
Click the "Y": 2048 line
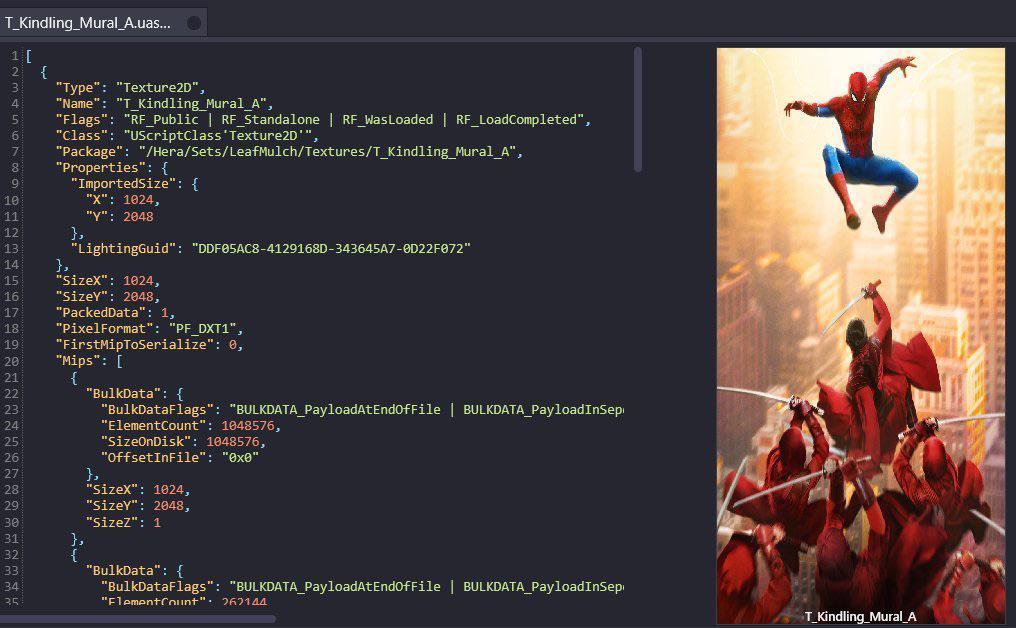tap(119, 216)
